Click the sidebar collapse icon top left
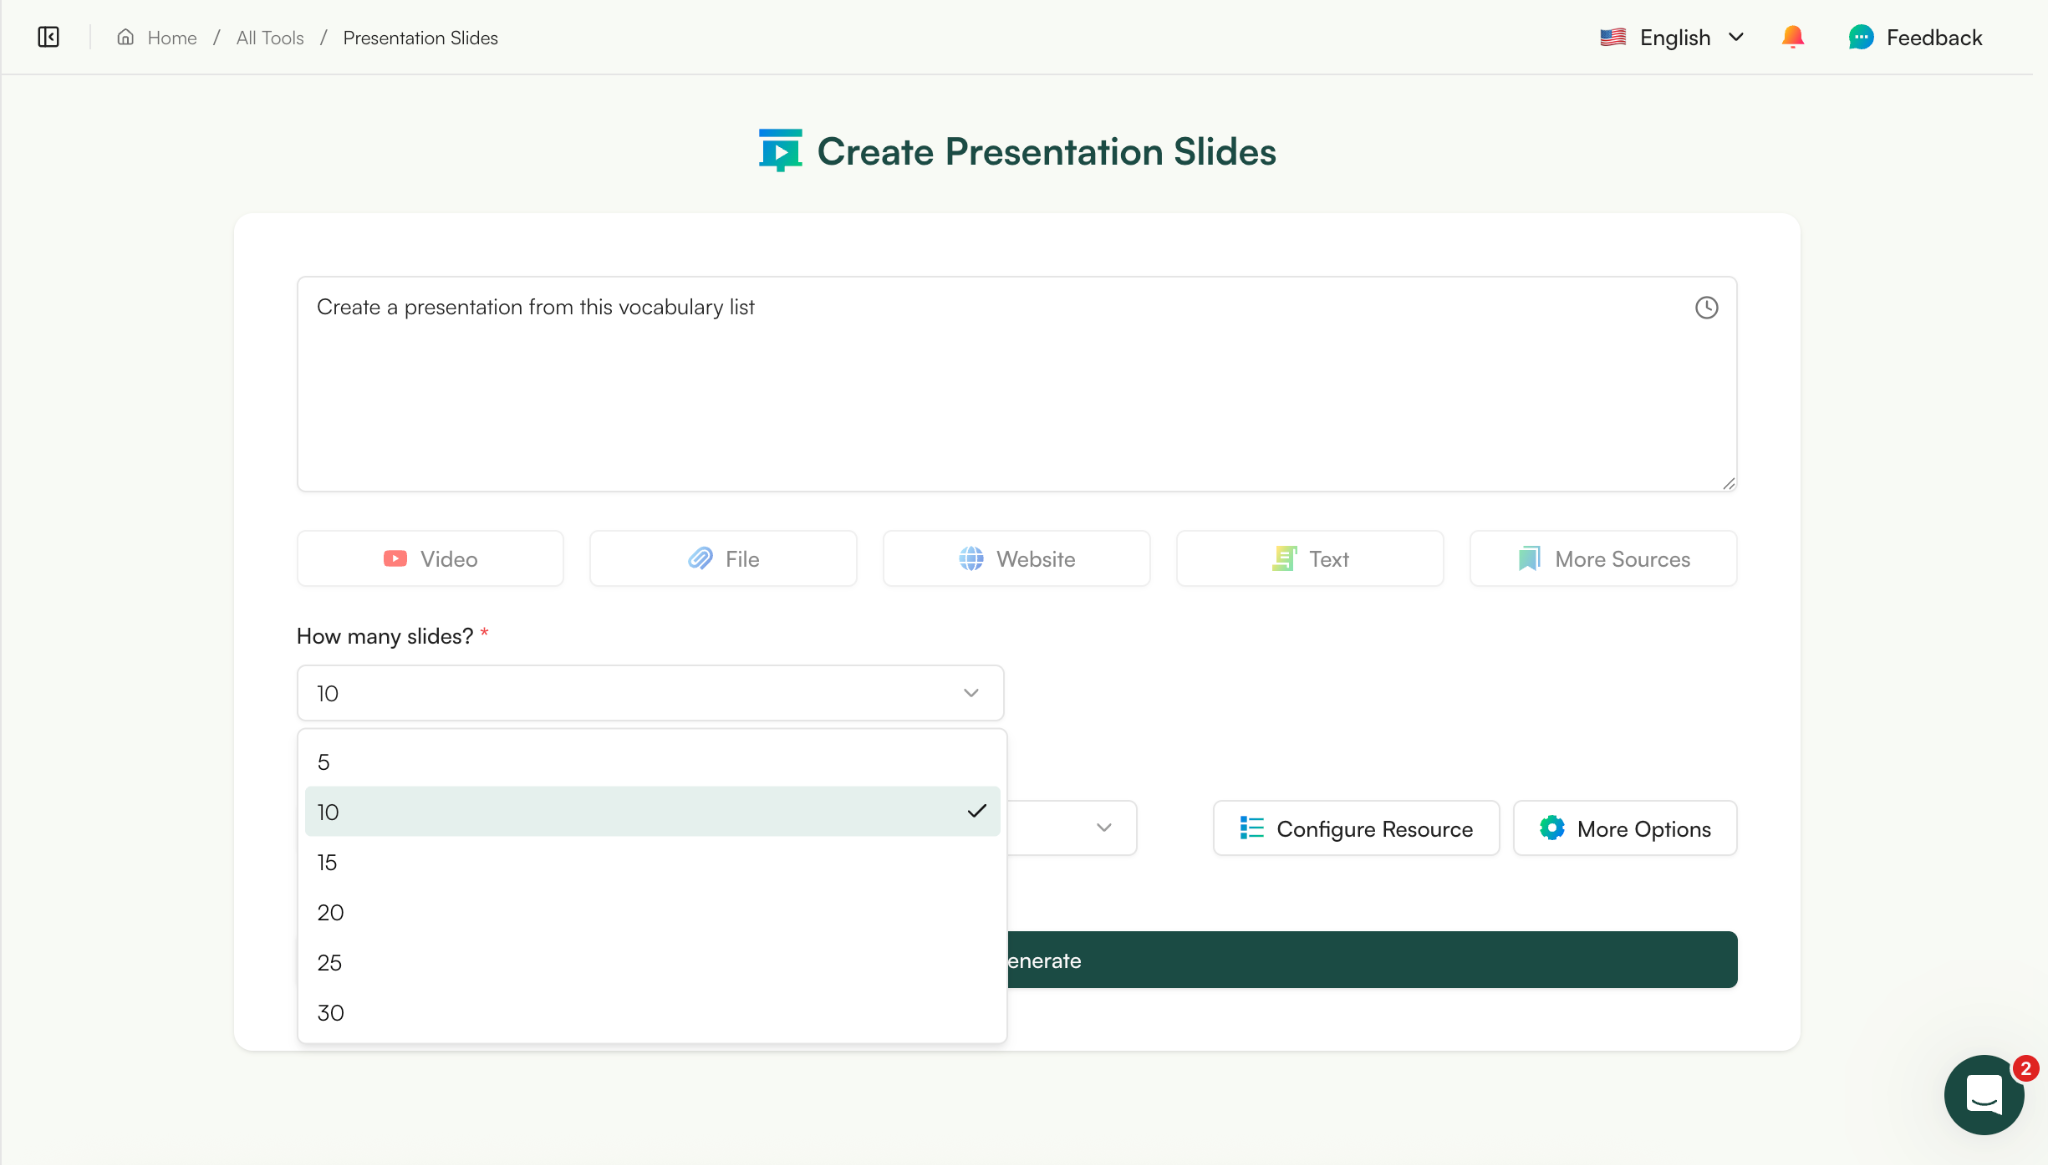 [48, 36]
